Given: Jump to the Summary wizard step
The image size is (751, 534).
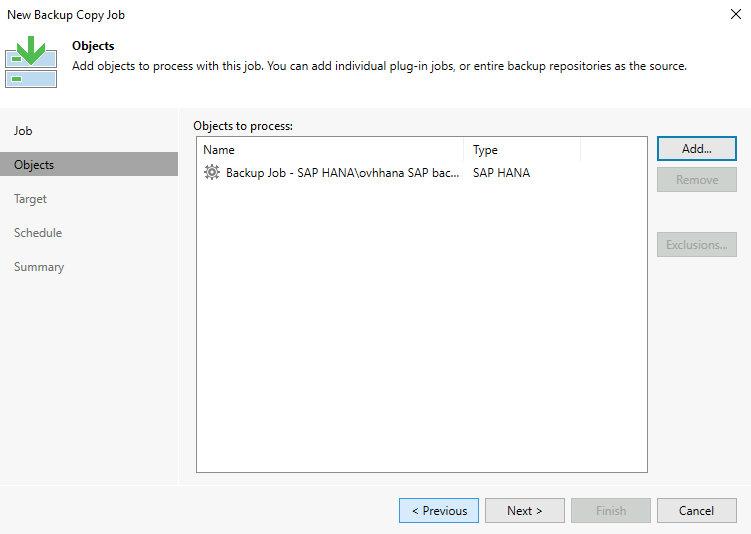Looking at the screenshot, I should (x=39, y=267).
